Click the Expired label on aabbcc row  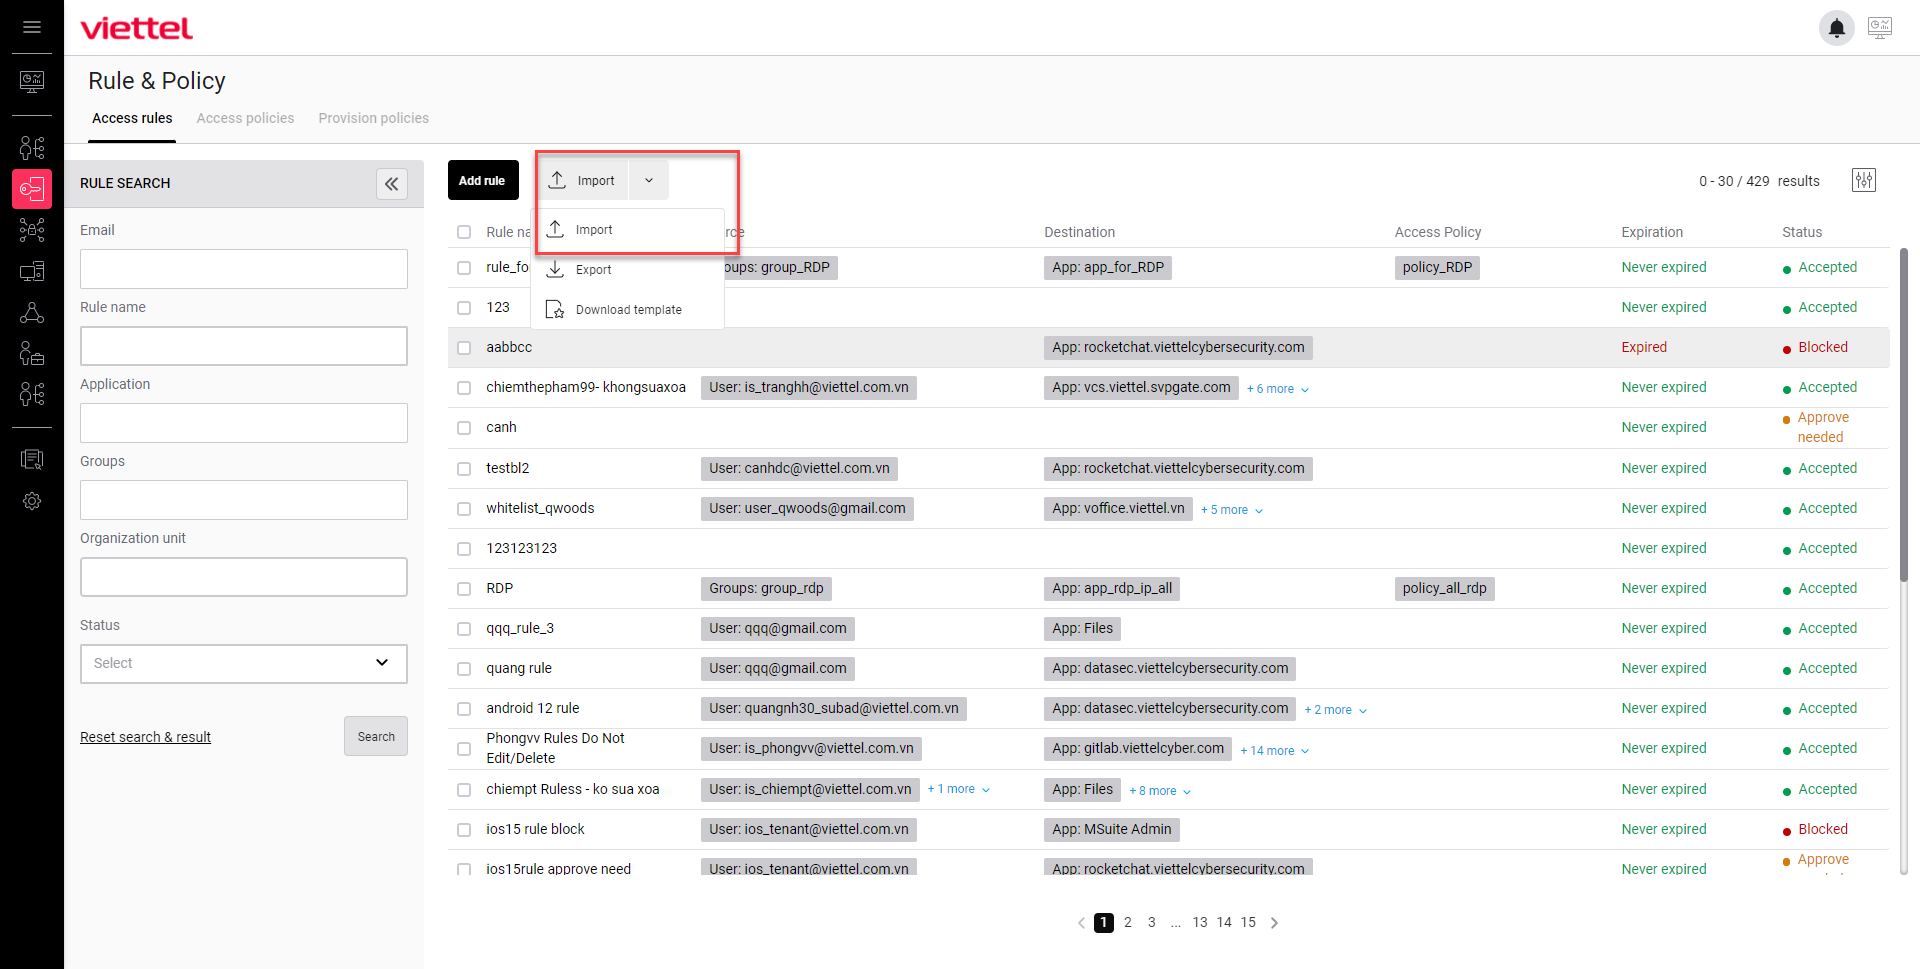[1644, 347]
